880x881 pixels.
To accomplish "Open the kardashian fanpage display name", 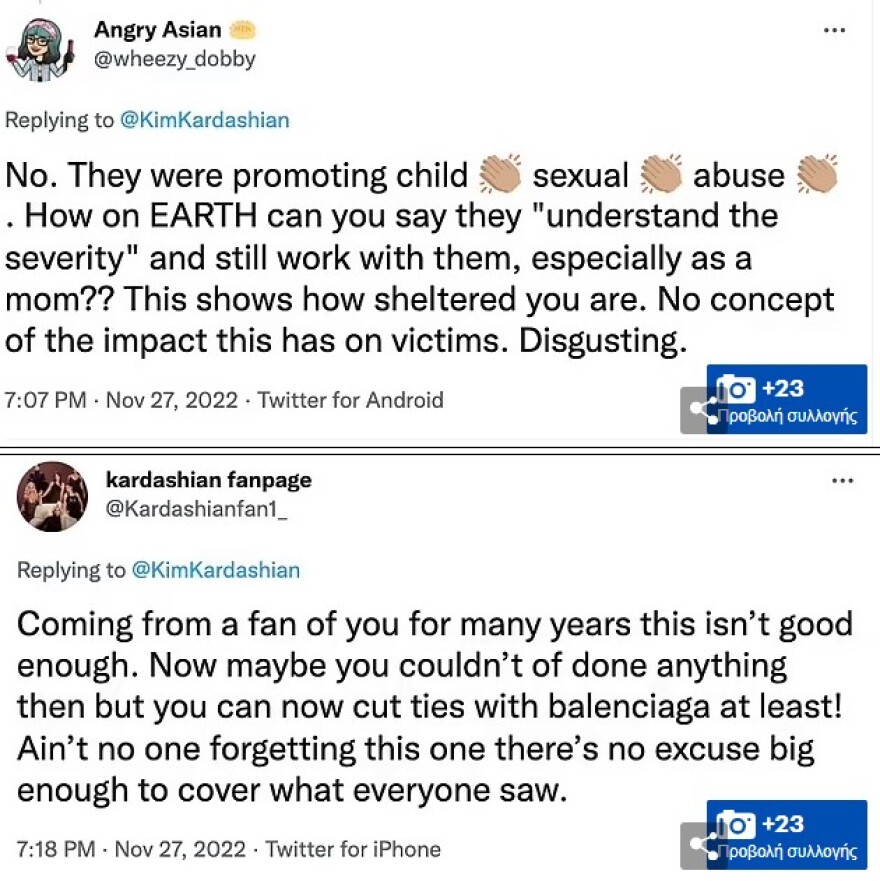I will pos(208,480).
